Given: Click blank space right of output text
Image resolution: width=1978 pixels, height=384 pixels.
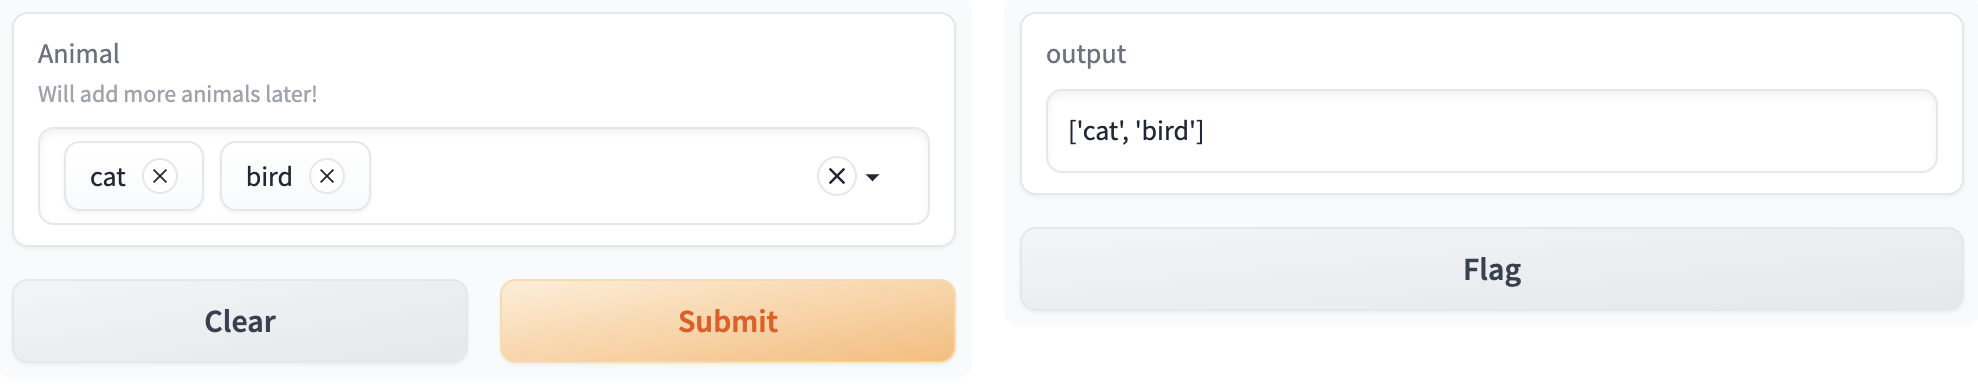Looking at the screenshot, I should click(1570, 131).
